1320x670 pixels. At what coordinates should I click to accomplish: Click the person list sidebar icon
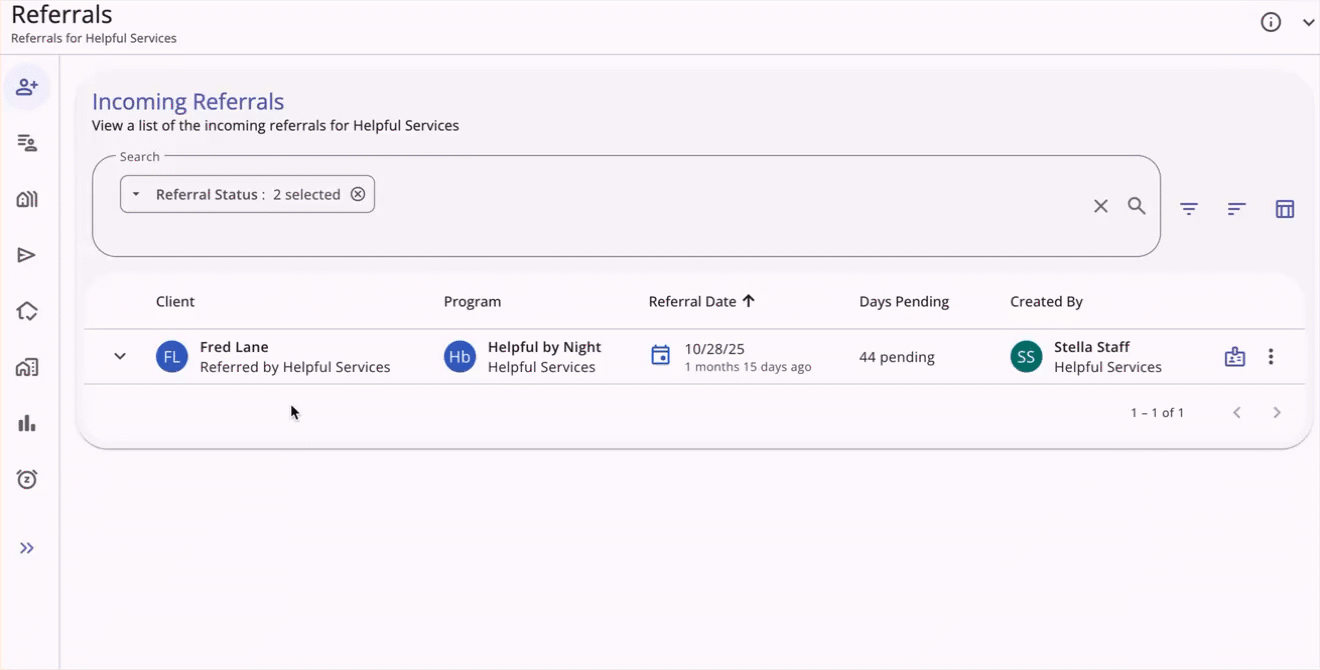click(x=27, y=143)
